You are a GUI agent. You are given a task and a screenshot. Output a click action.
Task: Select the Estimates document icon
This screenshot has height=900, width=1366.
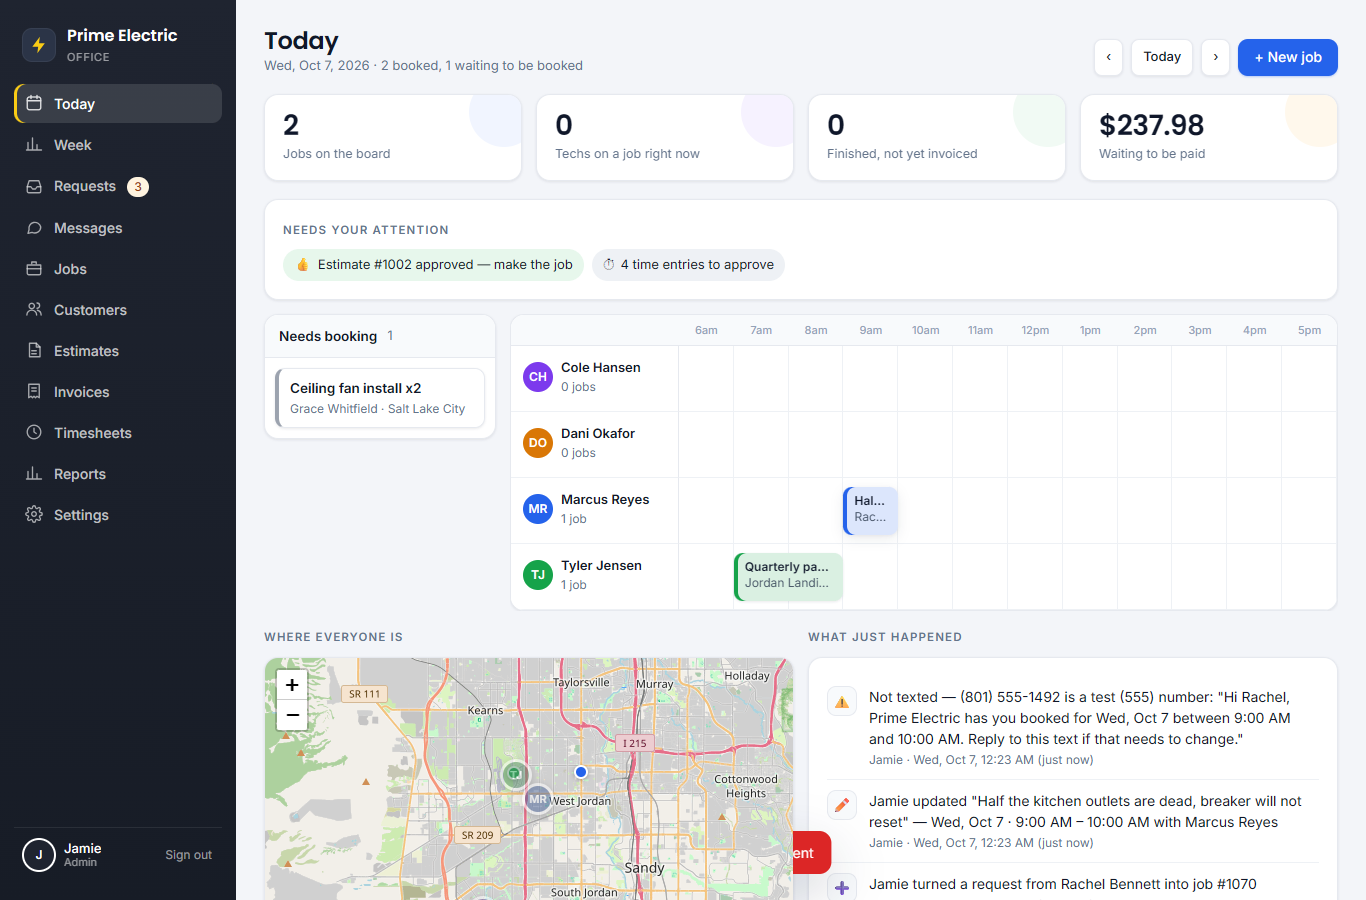pyautogui.click(x=34, y=351)
